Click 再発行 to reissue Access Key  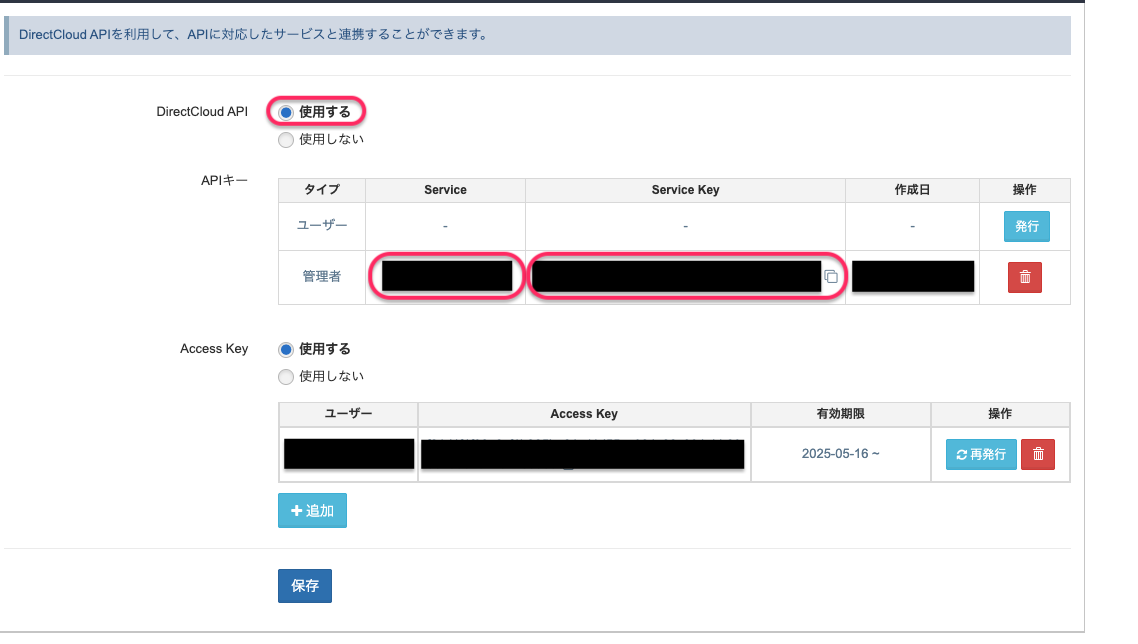click(x=981, y=455)
